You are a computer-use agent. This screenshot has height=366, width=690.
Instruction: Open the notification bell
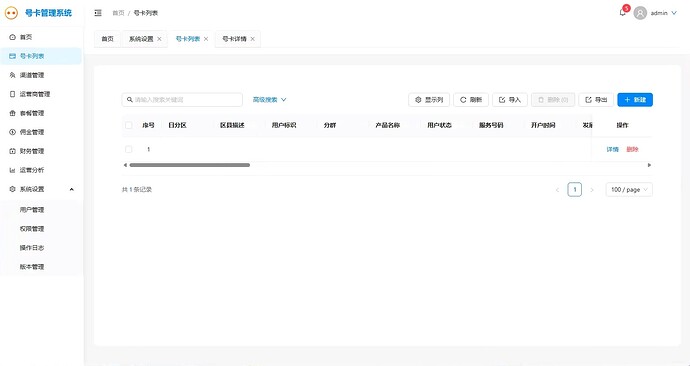(x=622, y=13)
